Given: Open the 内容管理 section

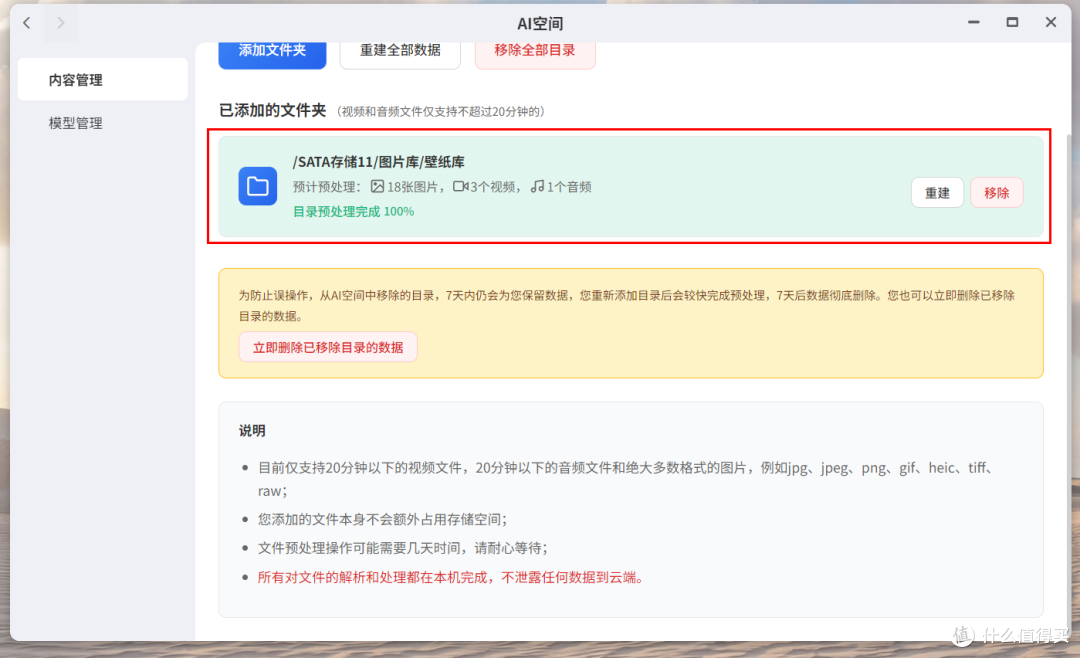Looking at the screenshot, I should pos(103,80).
